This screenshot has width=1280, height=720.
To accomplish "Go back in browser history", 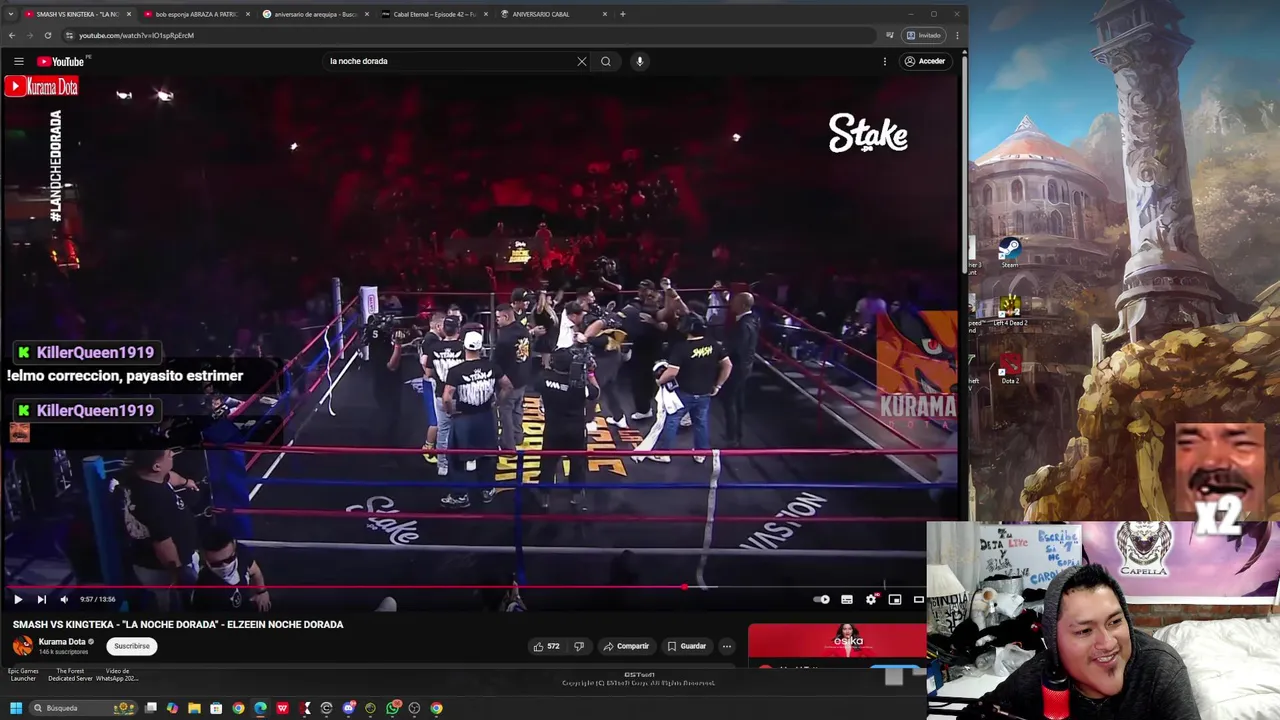I will tap(12, 35).
